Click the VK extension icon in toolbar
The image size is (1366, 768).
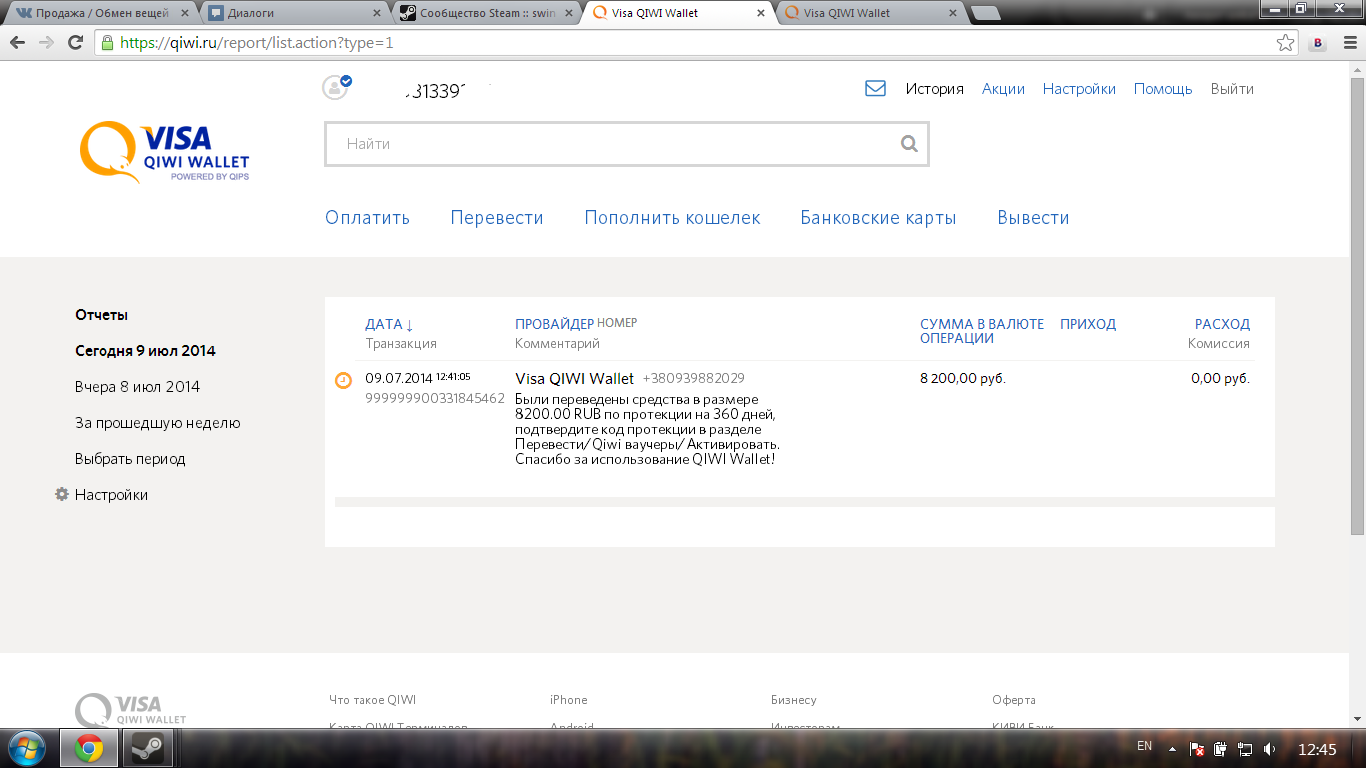pos(1318,43)
